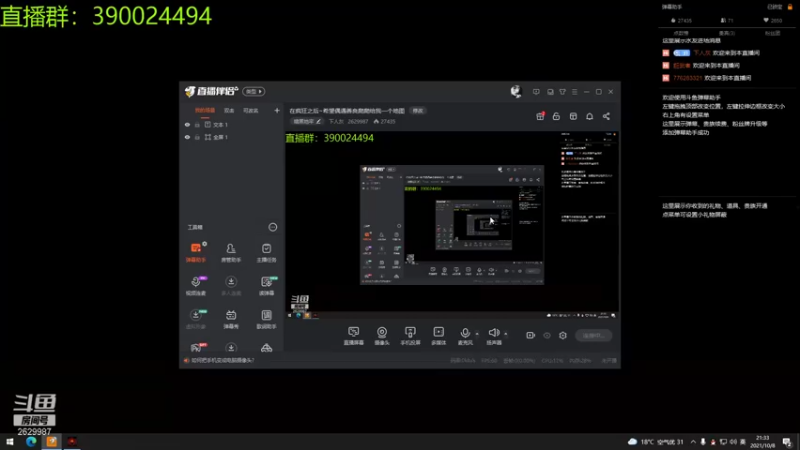Click the modify title button (修改)
The image size is (800, 450).
pos(418,111)
